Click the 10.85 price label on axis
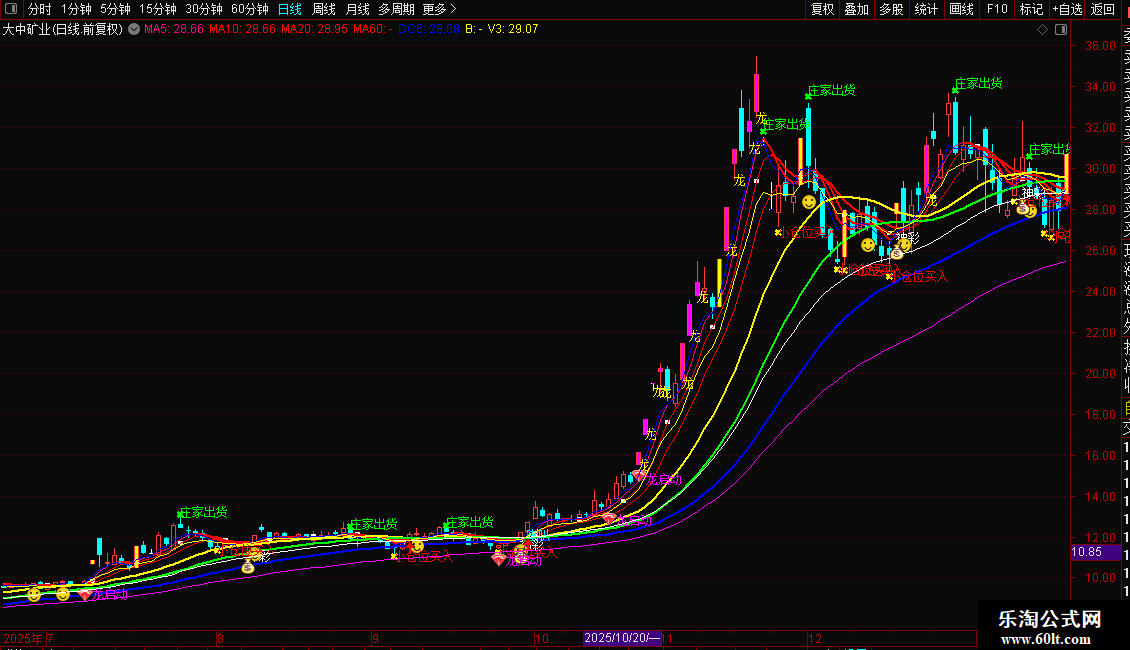 click(x=1086, y=552)
